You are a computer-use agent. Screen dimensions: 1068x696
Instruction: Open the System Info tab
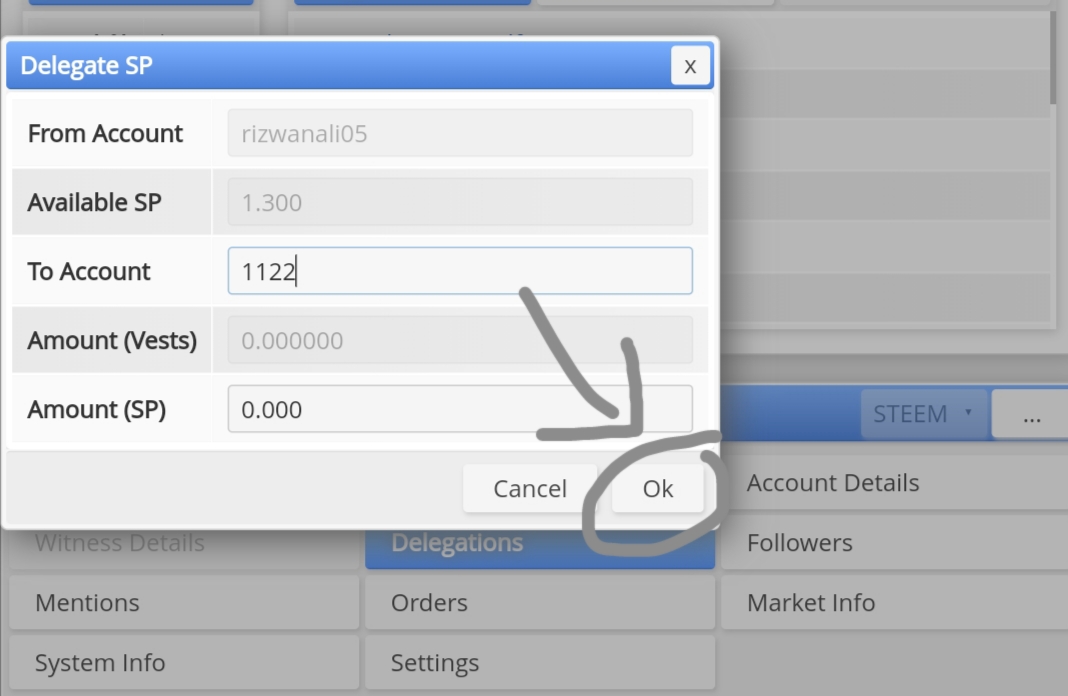click(x=184, y=663)
